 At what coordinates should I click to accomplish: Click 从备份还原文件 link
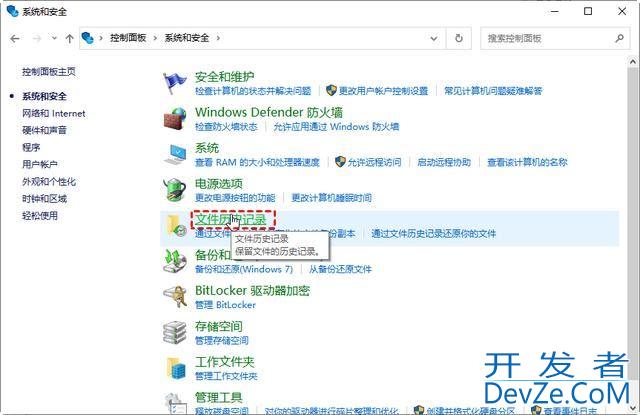pos(340,269)
